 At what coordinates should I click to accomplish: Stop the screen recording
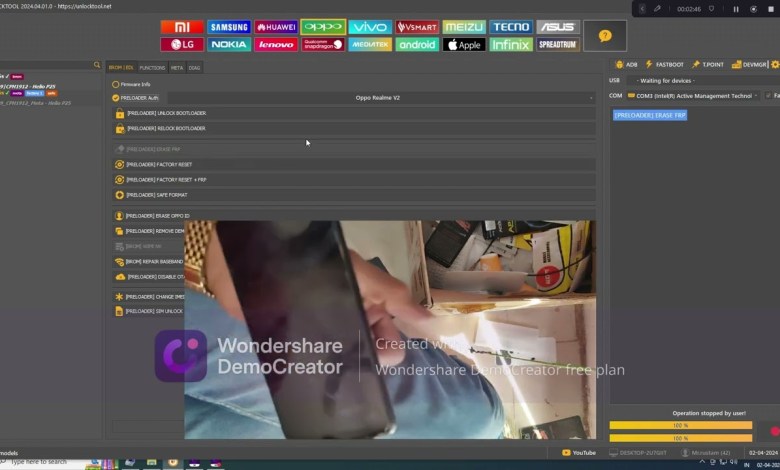[x=771, y=9]
